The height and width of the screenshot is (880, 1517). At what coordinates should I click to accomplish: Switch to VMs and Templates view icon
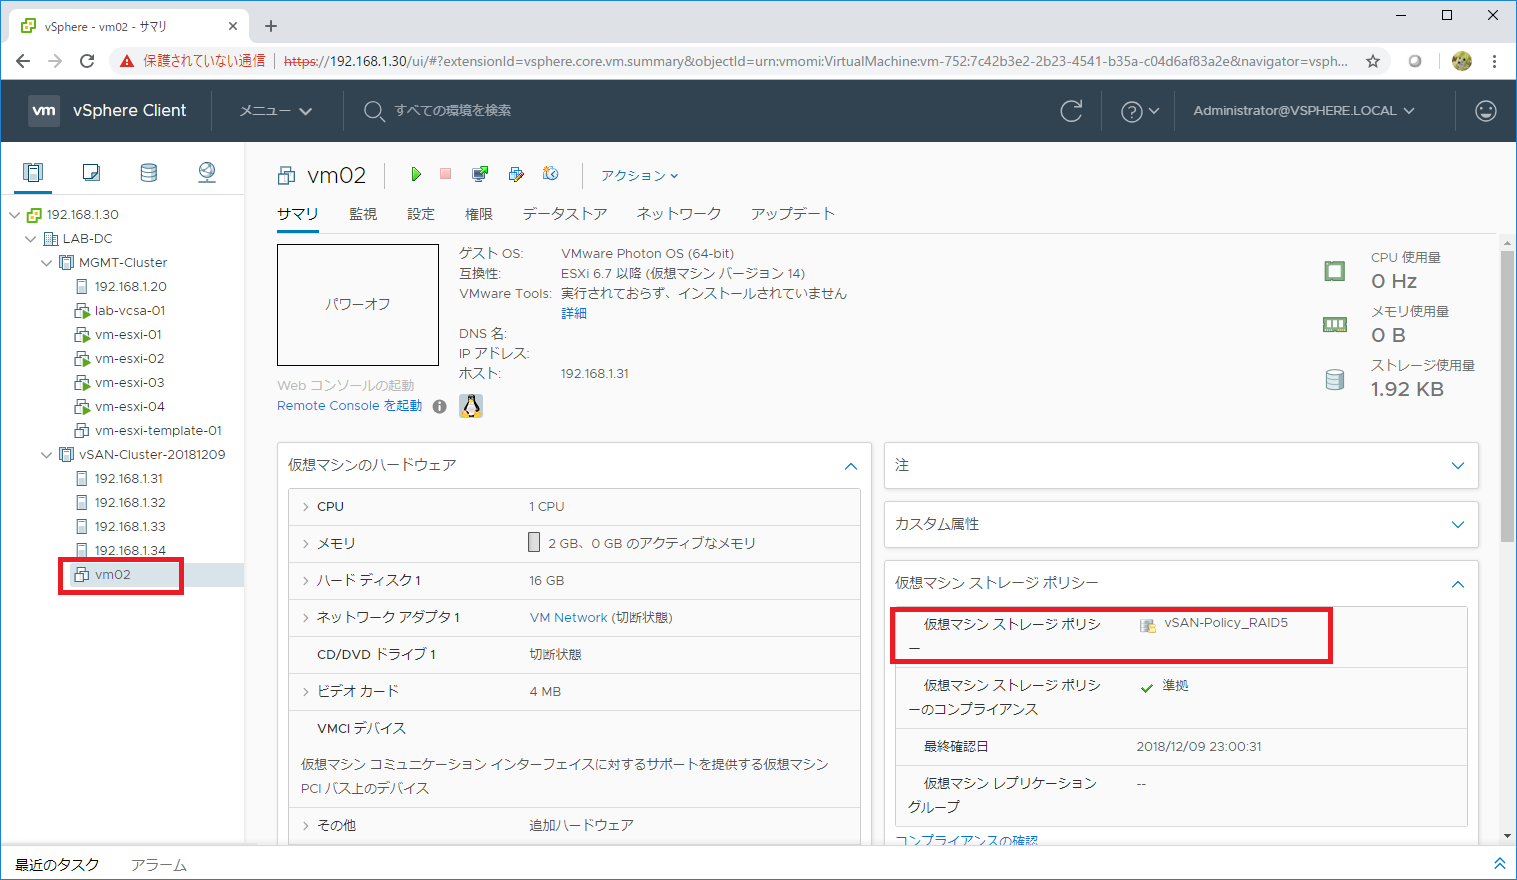pyautogui.click(x=91, y=173)
